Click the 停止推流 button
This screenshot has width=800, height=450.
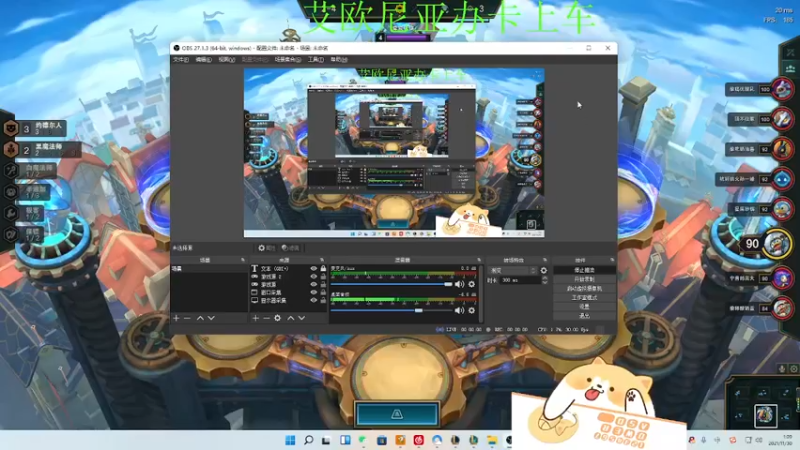pos(584,270)
